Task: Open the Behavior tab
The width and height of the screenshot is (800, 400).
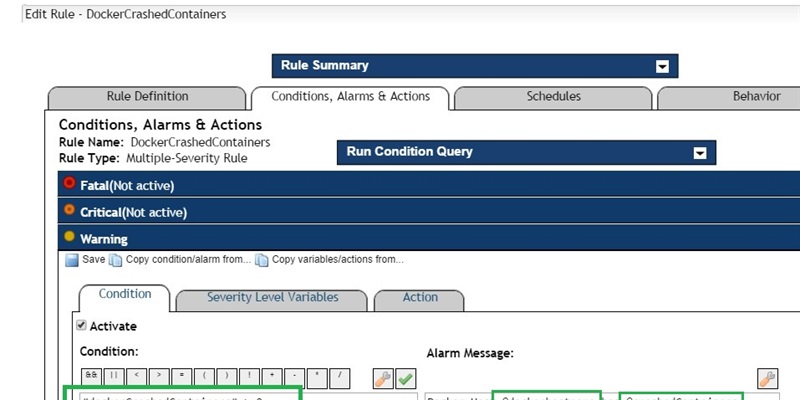Action: tap(730, 97)
